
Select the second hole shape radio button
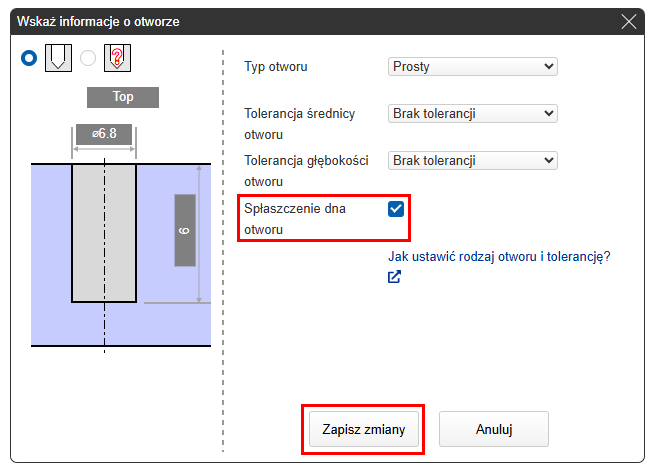88,58
